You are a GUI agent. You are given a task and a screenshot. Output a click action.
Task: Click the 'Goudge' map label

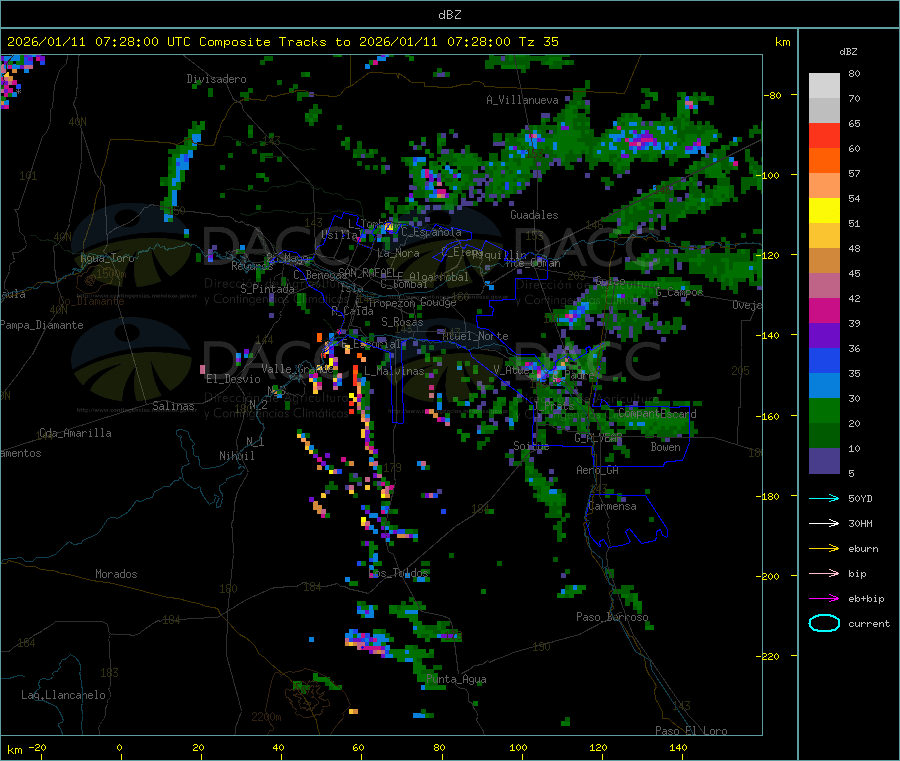(439, 302)
